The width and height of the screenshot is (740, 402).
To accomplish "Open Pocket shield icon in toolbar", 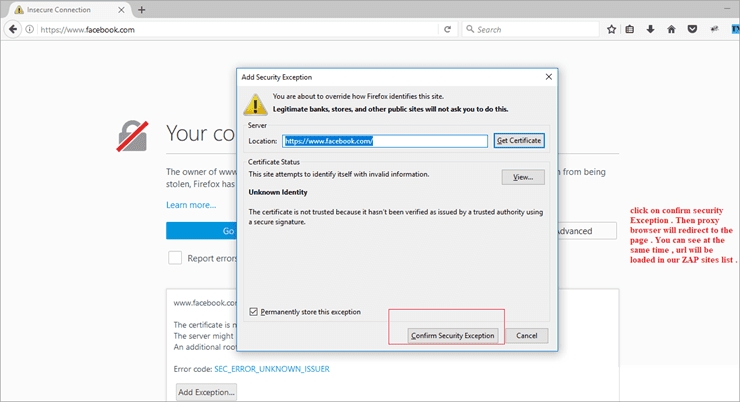I will [692, 29].
